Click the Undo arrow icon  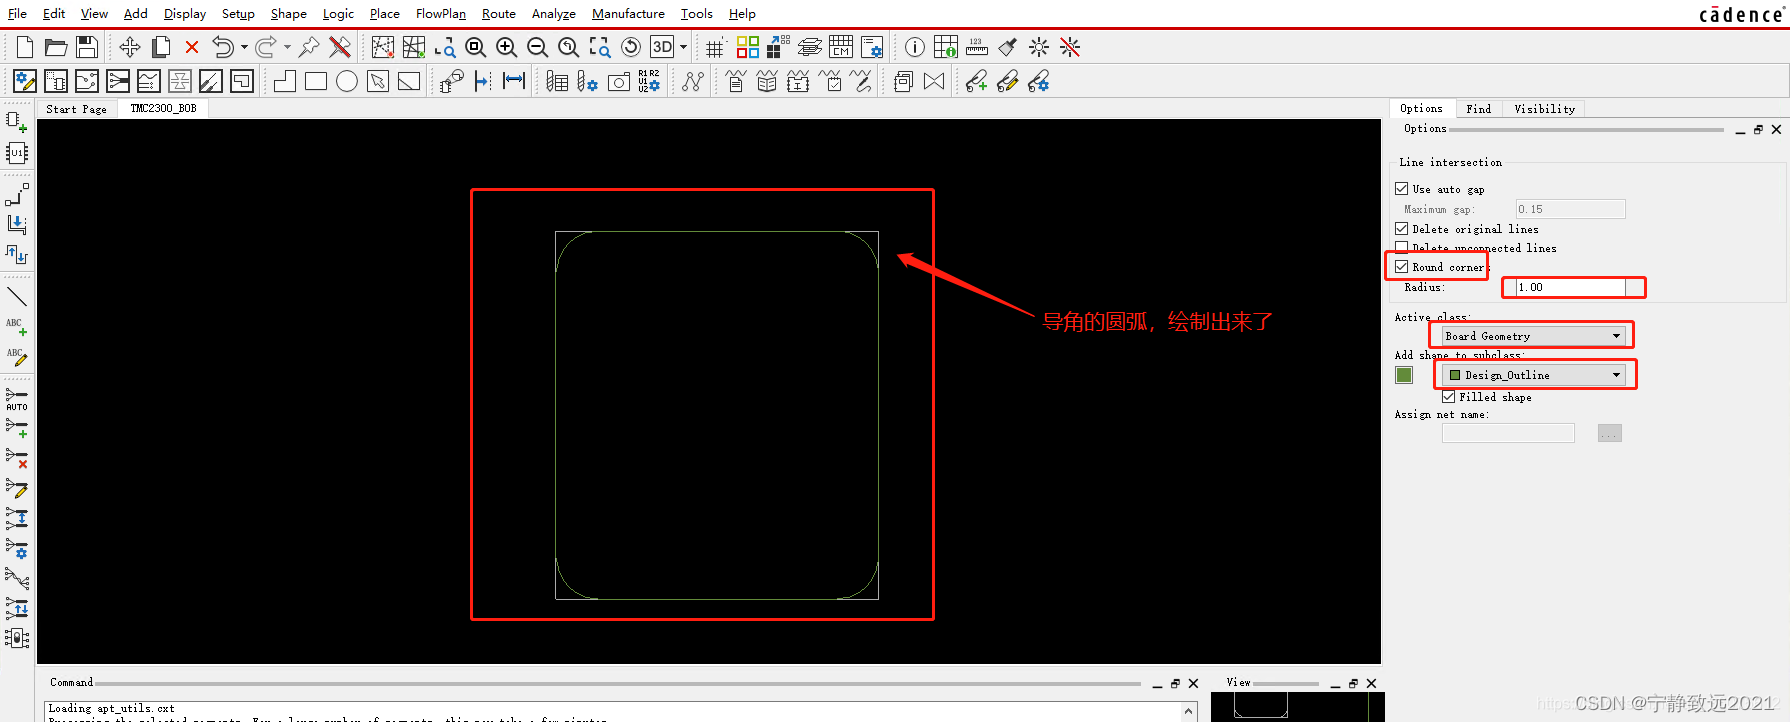pos(222,47)
